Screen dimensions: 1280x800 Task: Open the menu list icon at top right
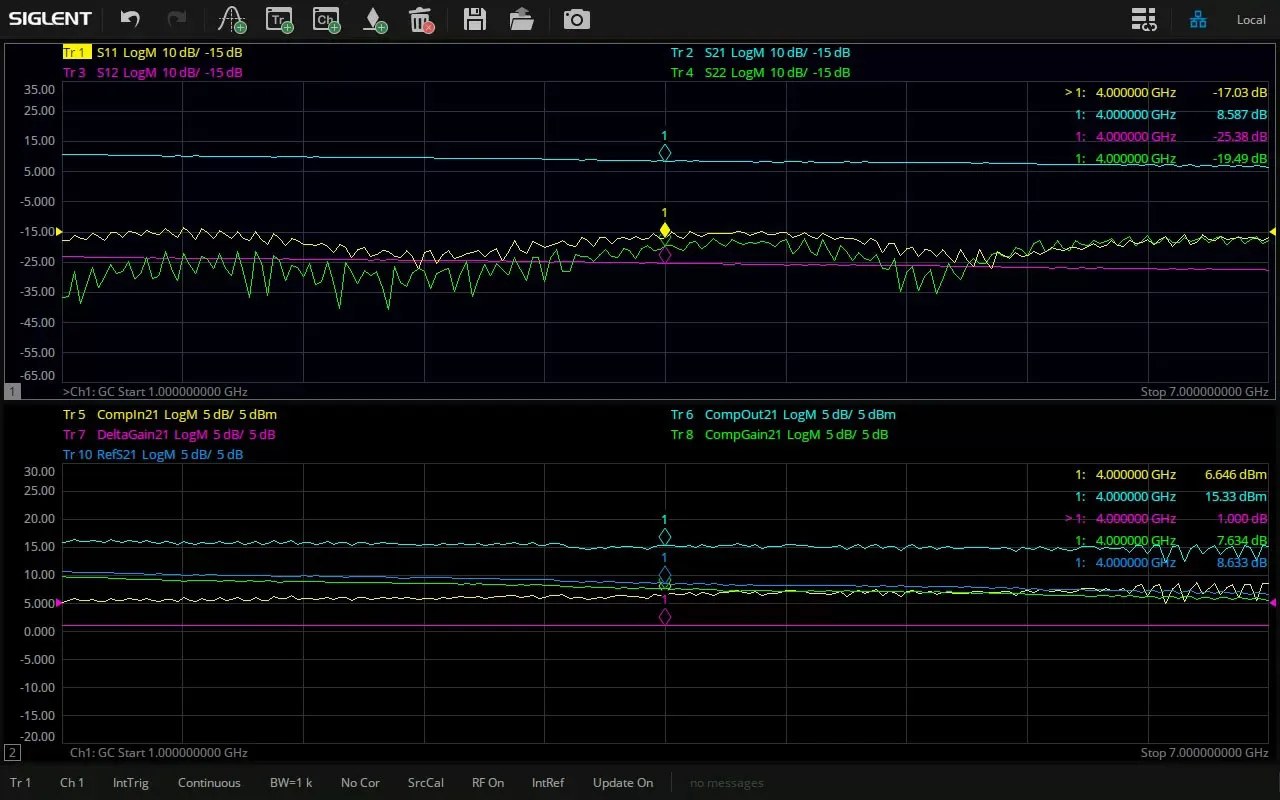1143,19
